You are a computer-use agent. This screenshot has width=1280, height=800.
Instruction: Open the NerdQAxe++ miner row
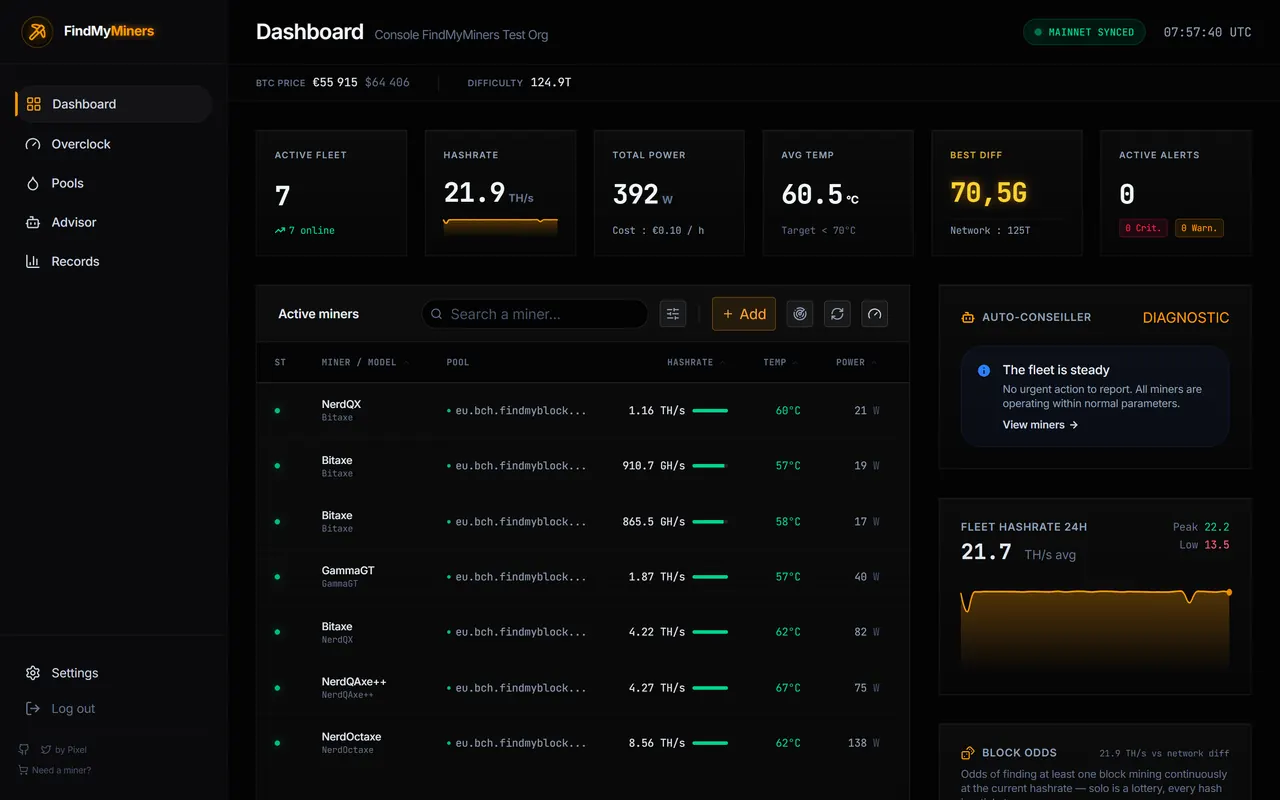582,687
